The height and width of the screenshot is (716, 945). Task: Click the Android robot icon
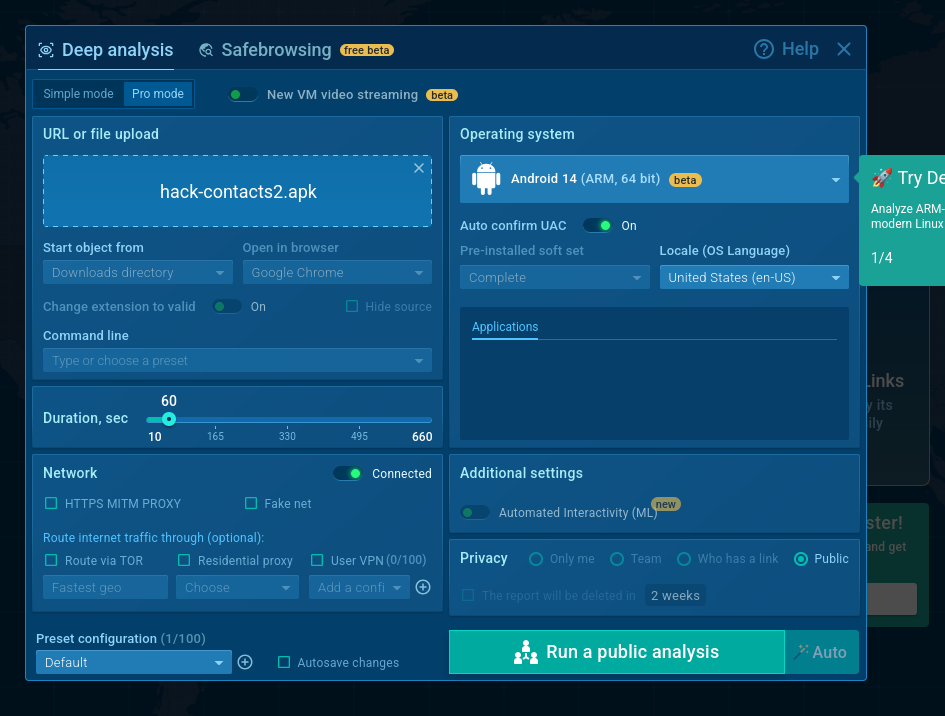(486, 178)
